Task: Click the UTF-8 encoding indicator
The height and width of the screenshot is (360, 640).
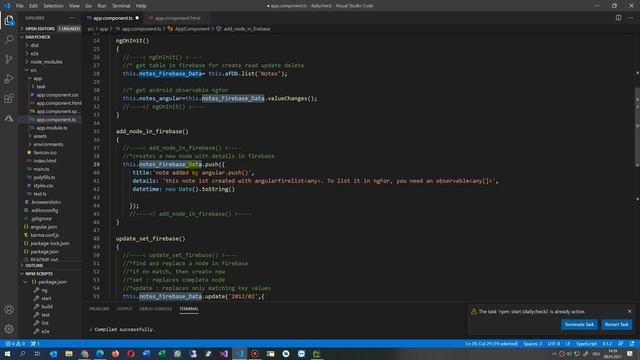Action: click(553, 344)
